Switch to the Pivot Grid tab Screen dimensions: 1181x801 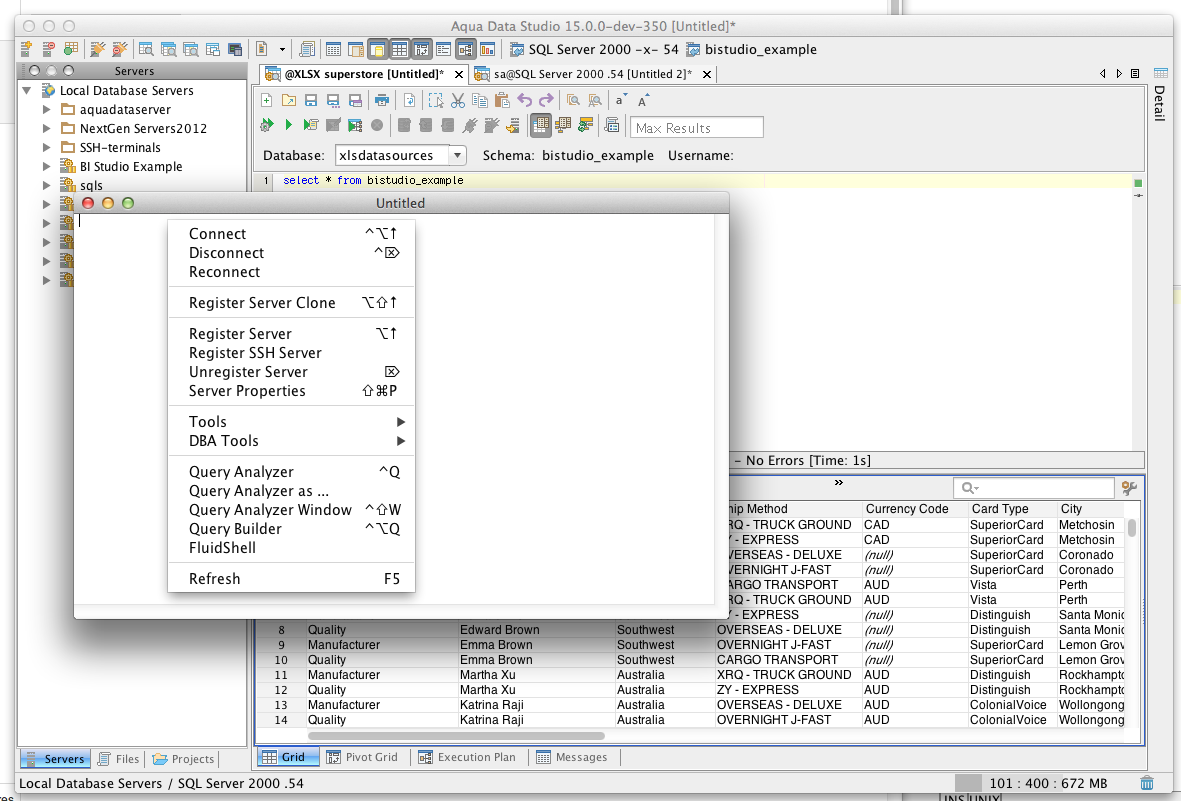tap(362, 757)
